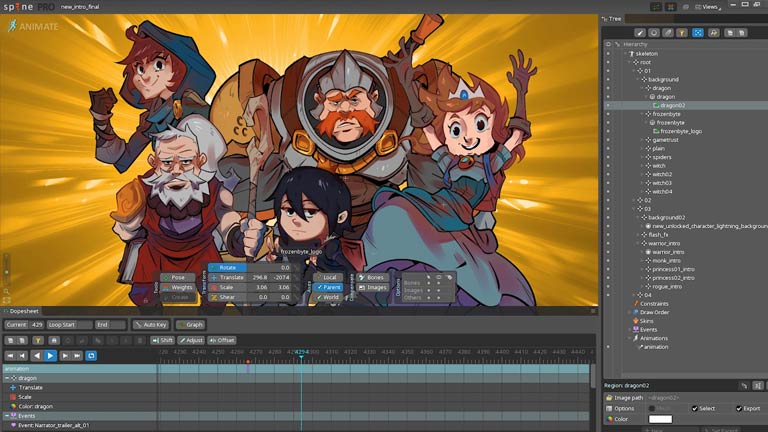768x432 pixels.
Task: Click the dopesheet lock rows icon
Action: click(54, 340)
